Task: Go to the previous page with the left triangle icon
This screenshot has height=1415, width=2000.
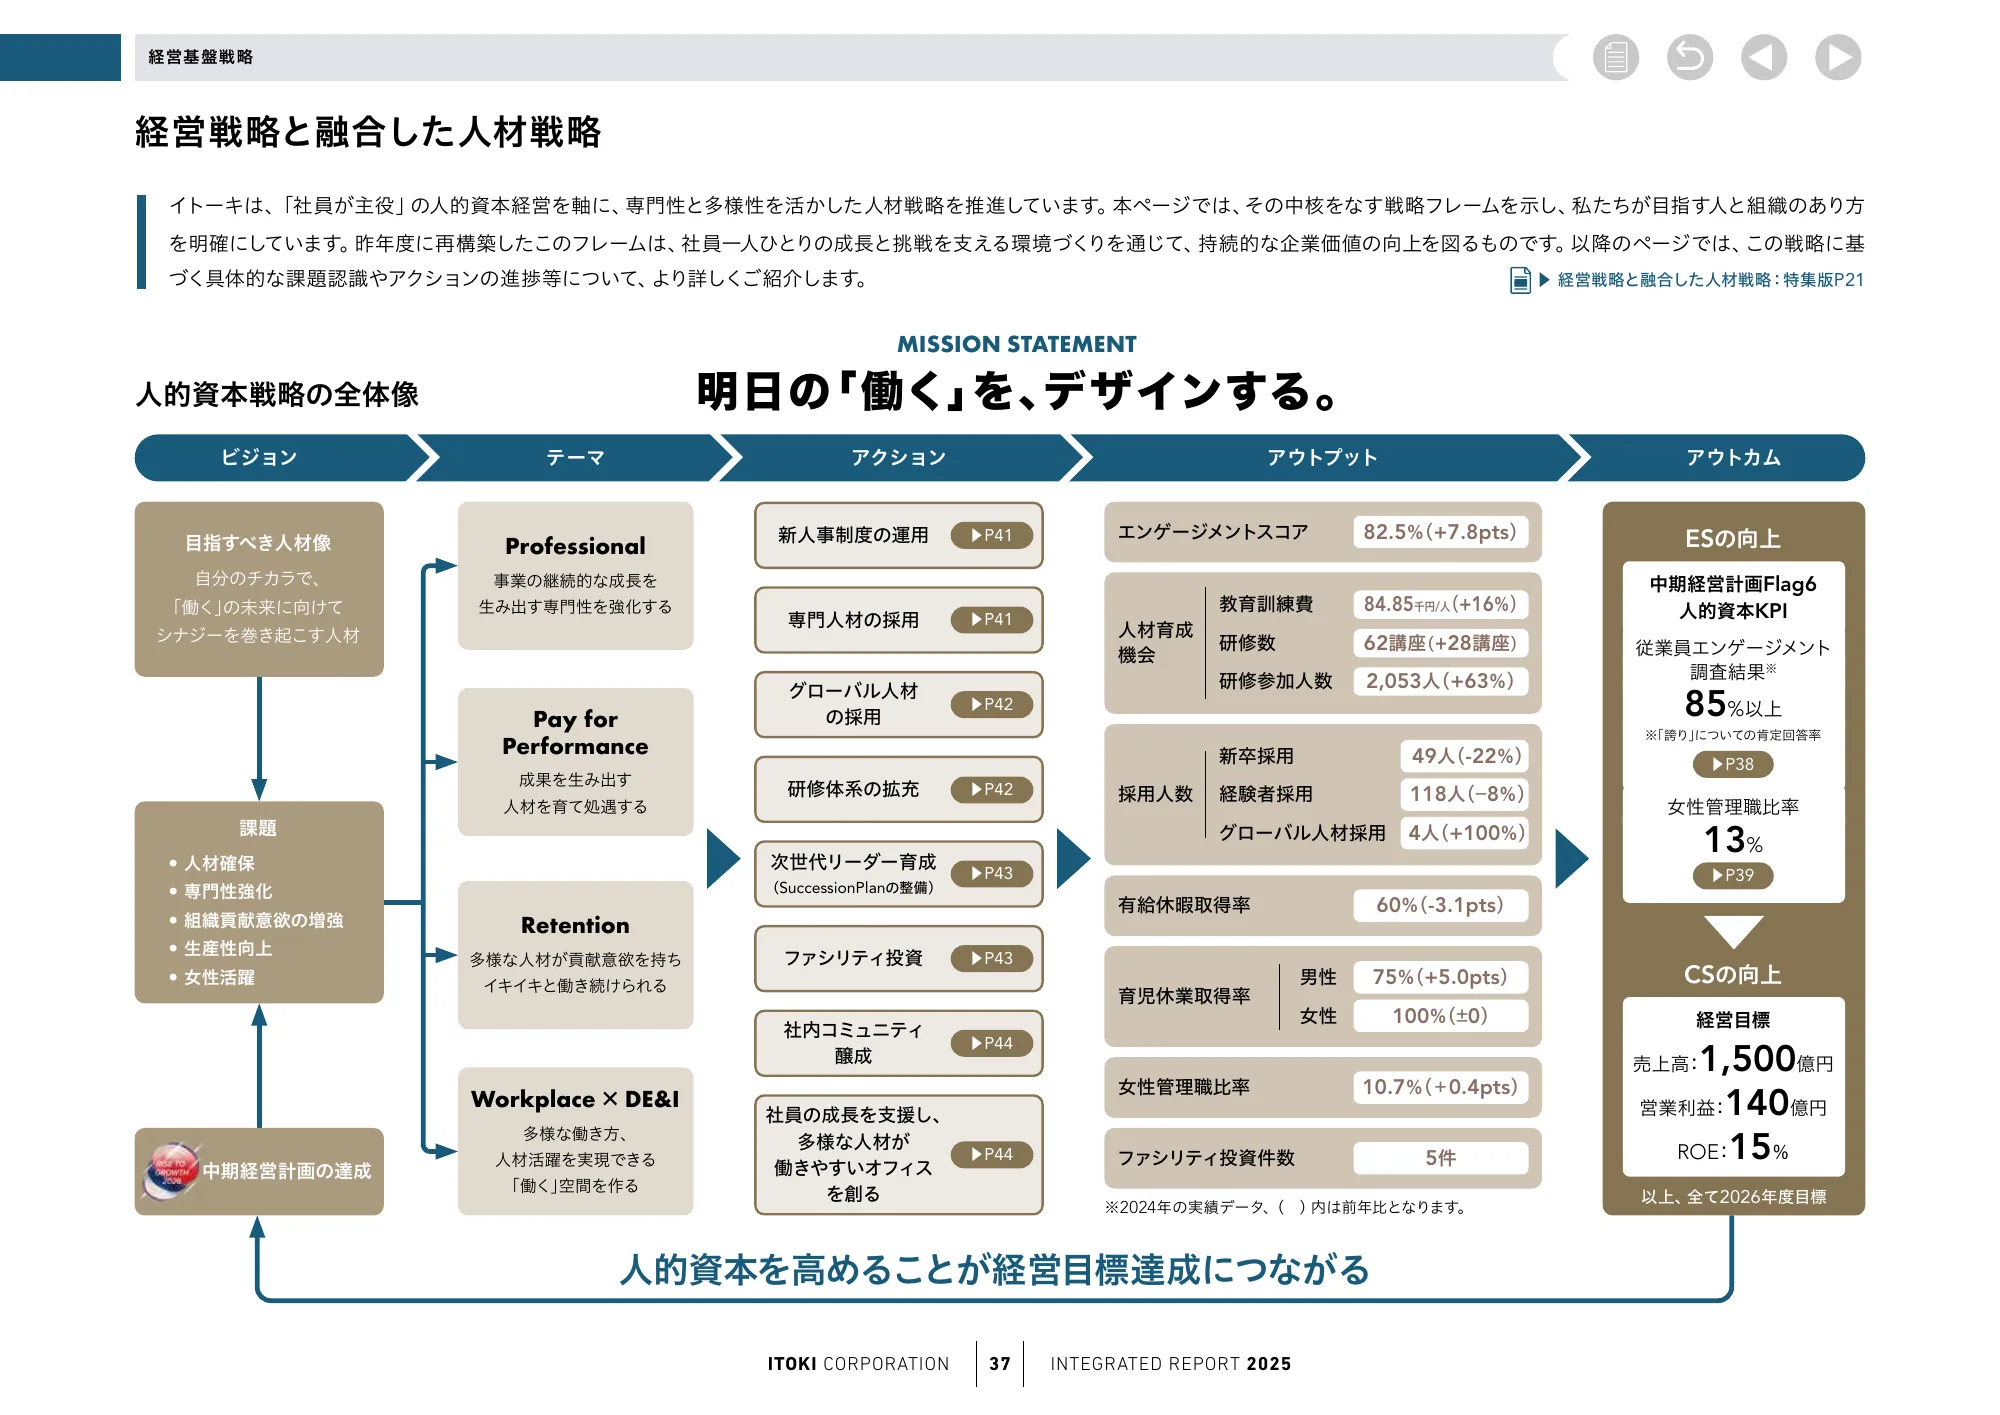Action: click(1765, 57)
